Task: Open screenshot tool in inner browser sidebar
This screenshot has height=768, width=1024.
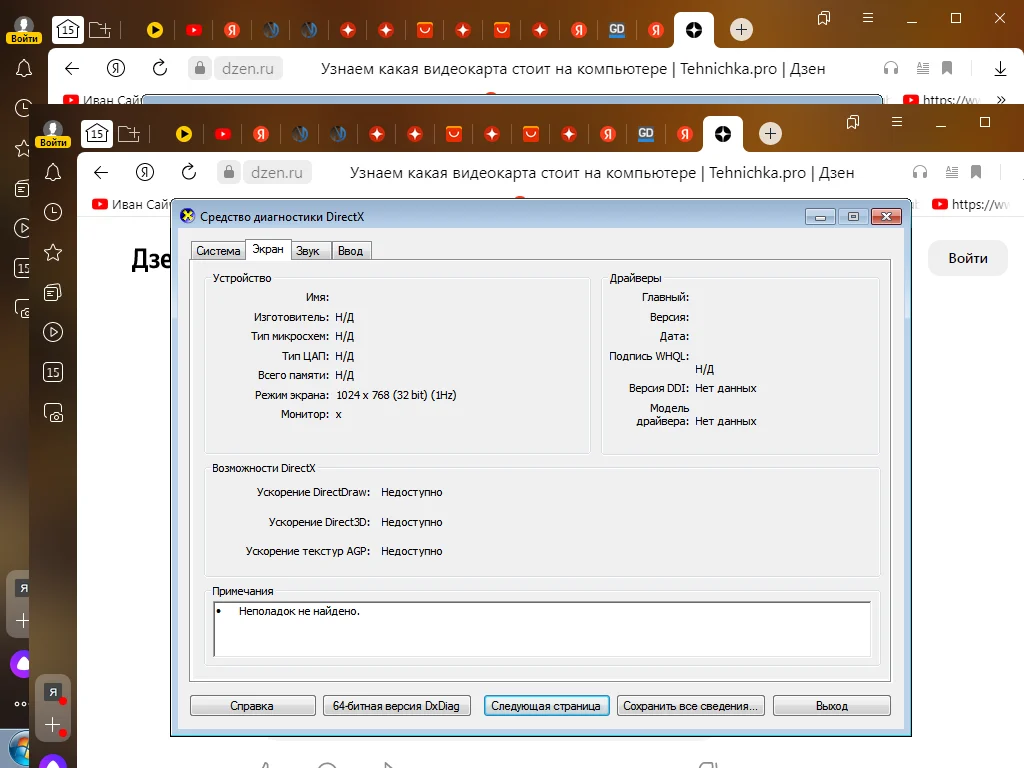Action: [53, 413]
